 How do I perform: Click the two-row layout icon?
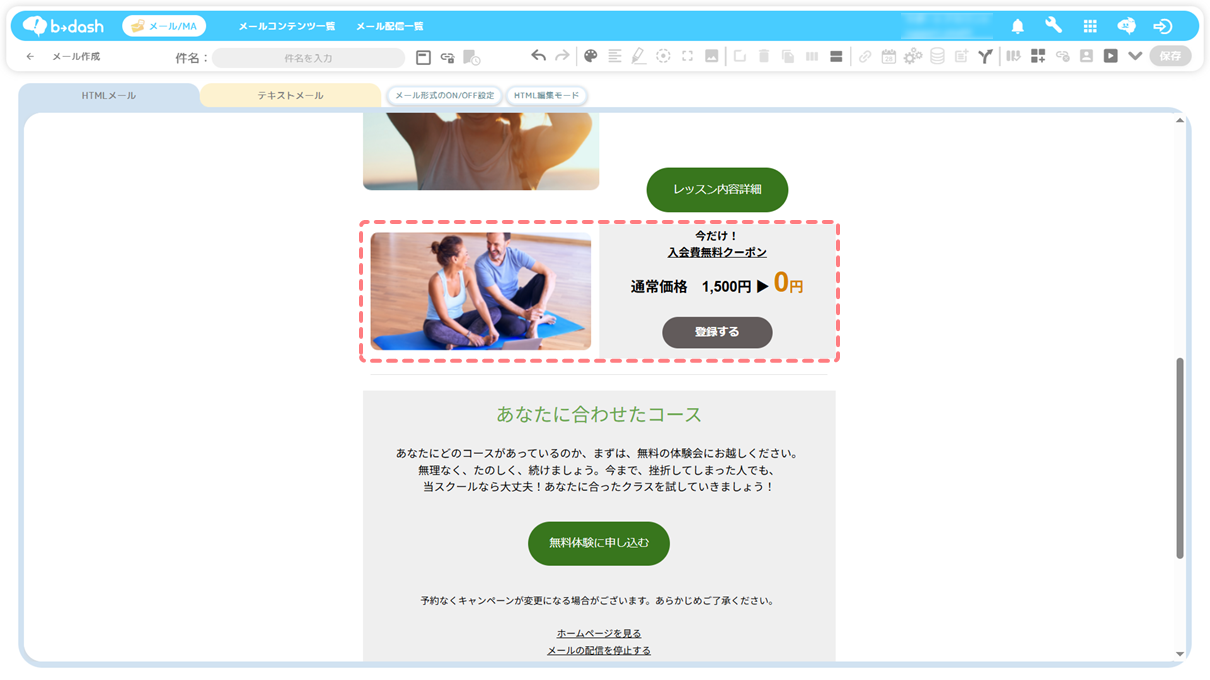[x=836, y=56]
